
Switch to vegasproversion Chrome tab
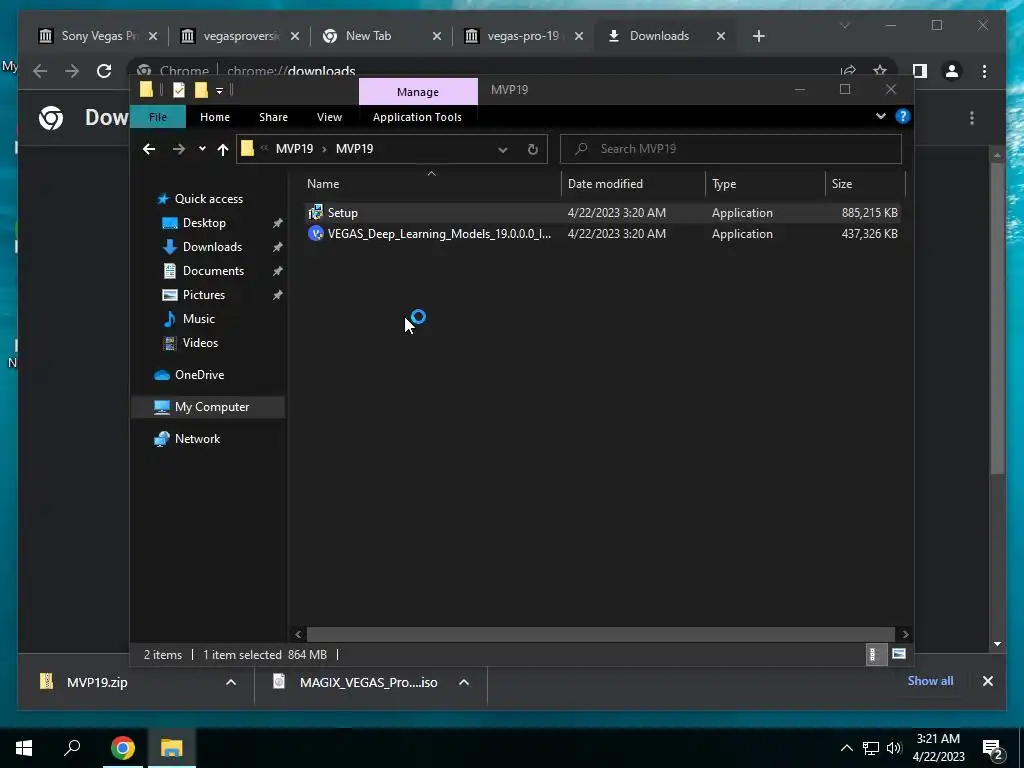click(x=241, y=36)
